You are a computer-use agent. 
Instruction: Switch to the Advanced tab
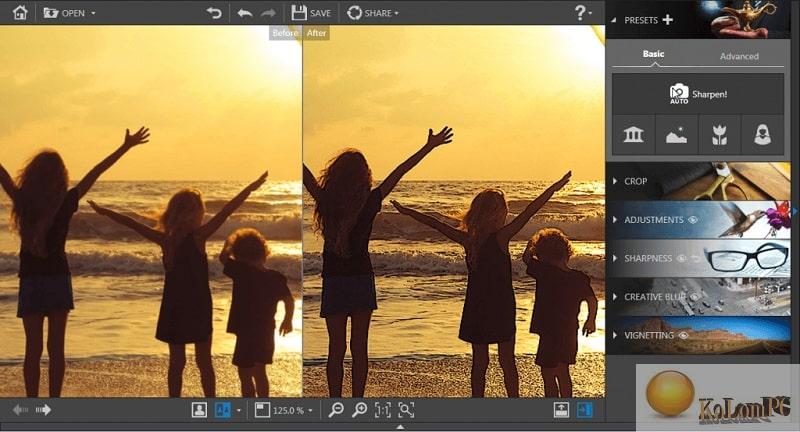click(x=739, y=56)
